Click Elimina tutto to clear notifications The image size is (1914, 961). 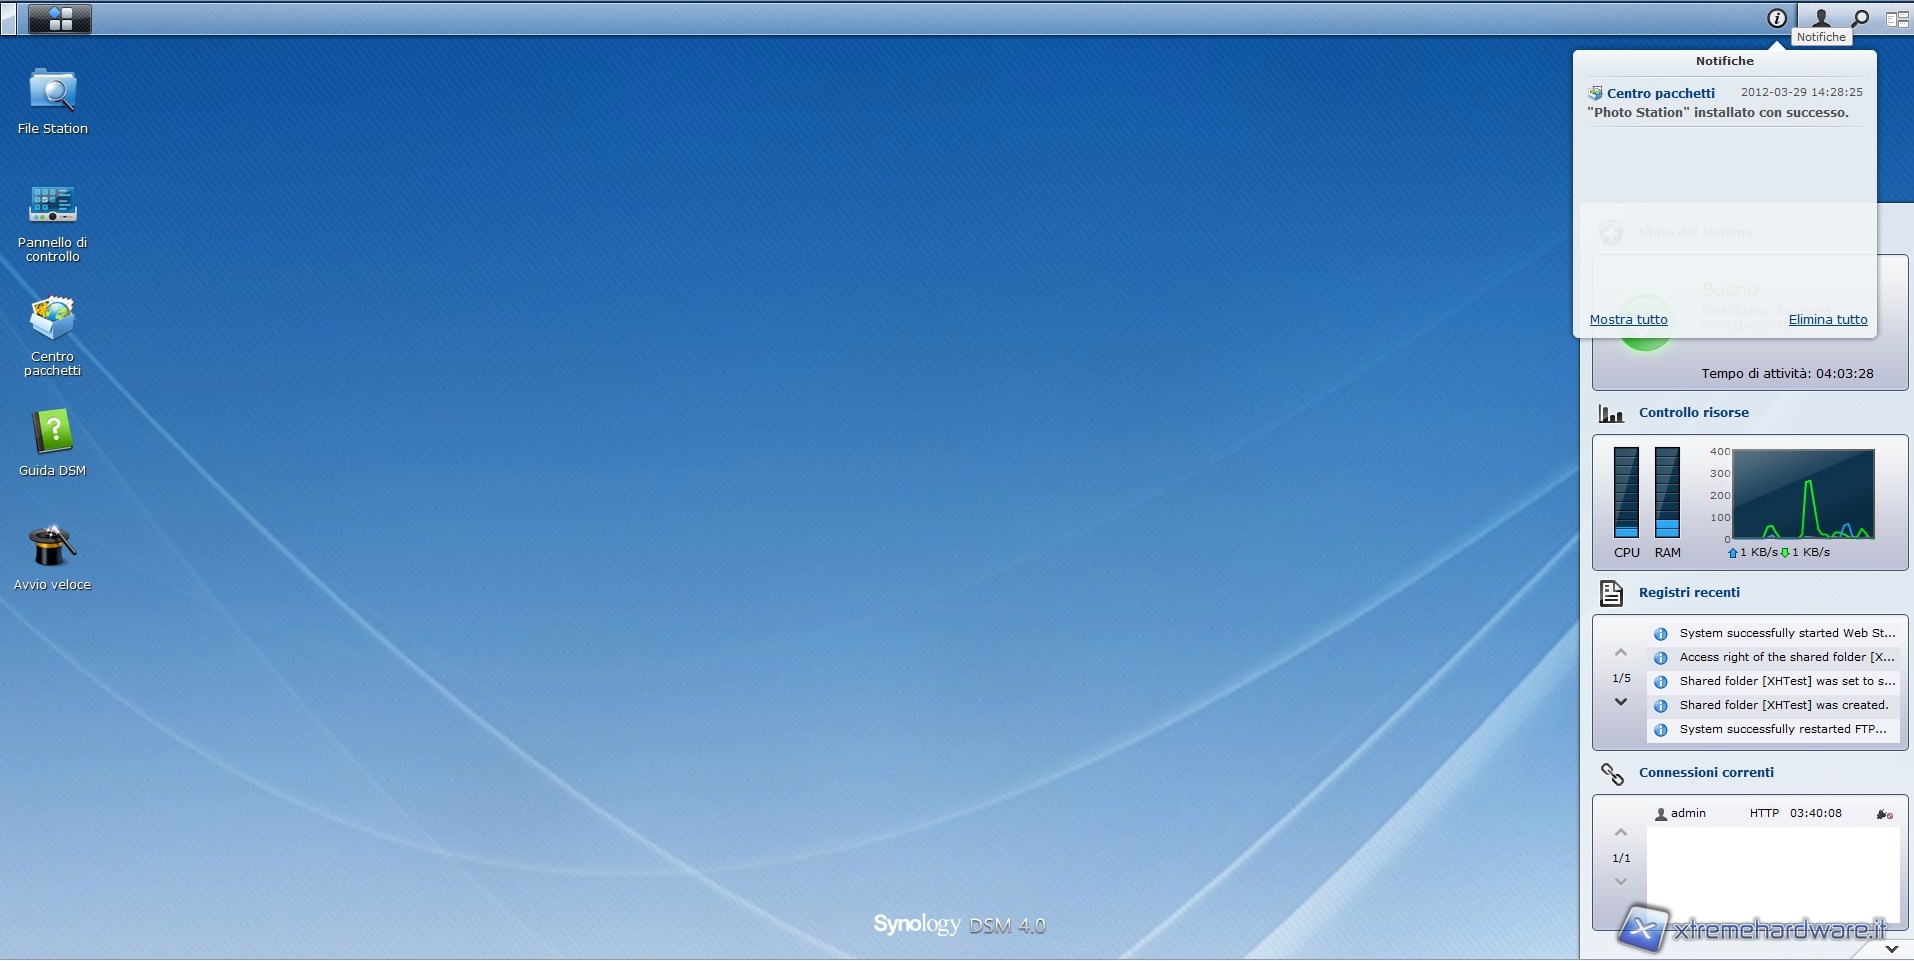1827,320
